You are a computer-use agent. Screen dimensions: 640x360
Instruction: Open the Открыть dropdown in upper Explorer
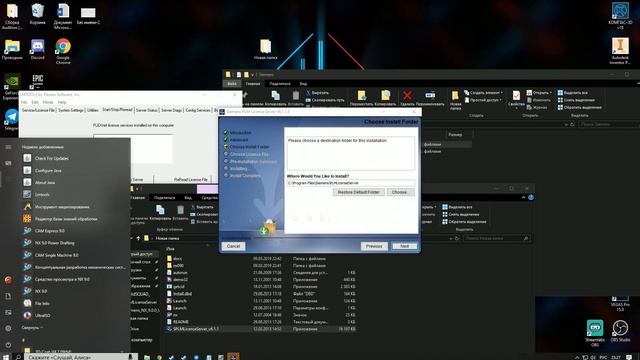(538, 93)
